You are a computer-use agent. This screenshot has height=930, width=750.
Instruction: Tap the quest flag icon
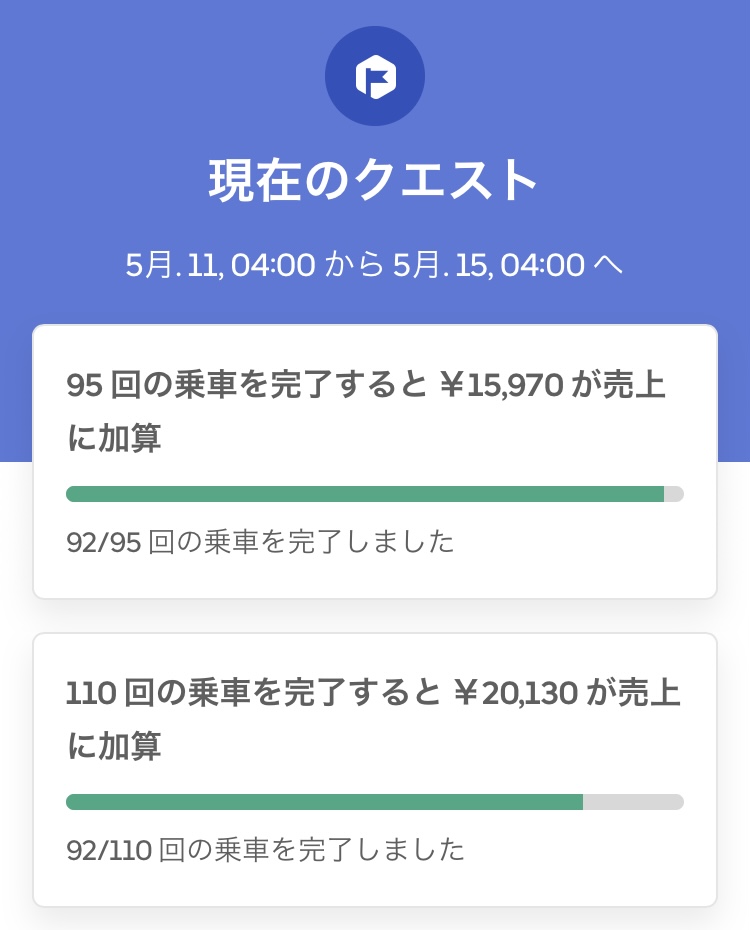tap(375, 76)
